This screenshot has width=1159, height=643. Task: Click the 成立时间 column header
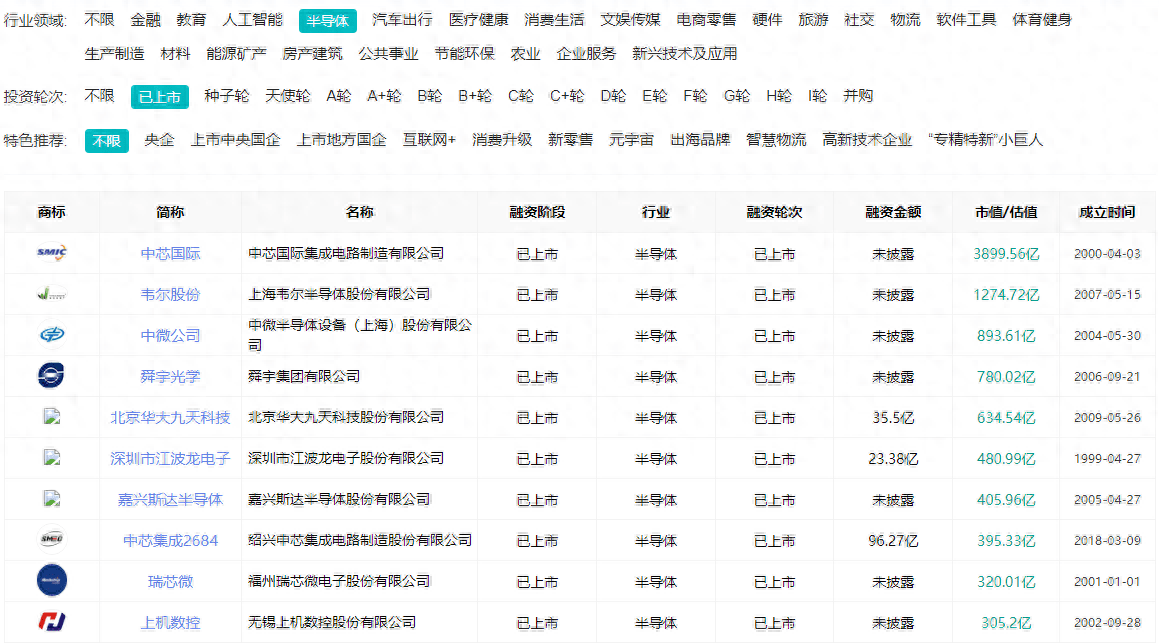pyautogui.click(x=1107, y=212)
